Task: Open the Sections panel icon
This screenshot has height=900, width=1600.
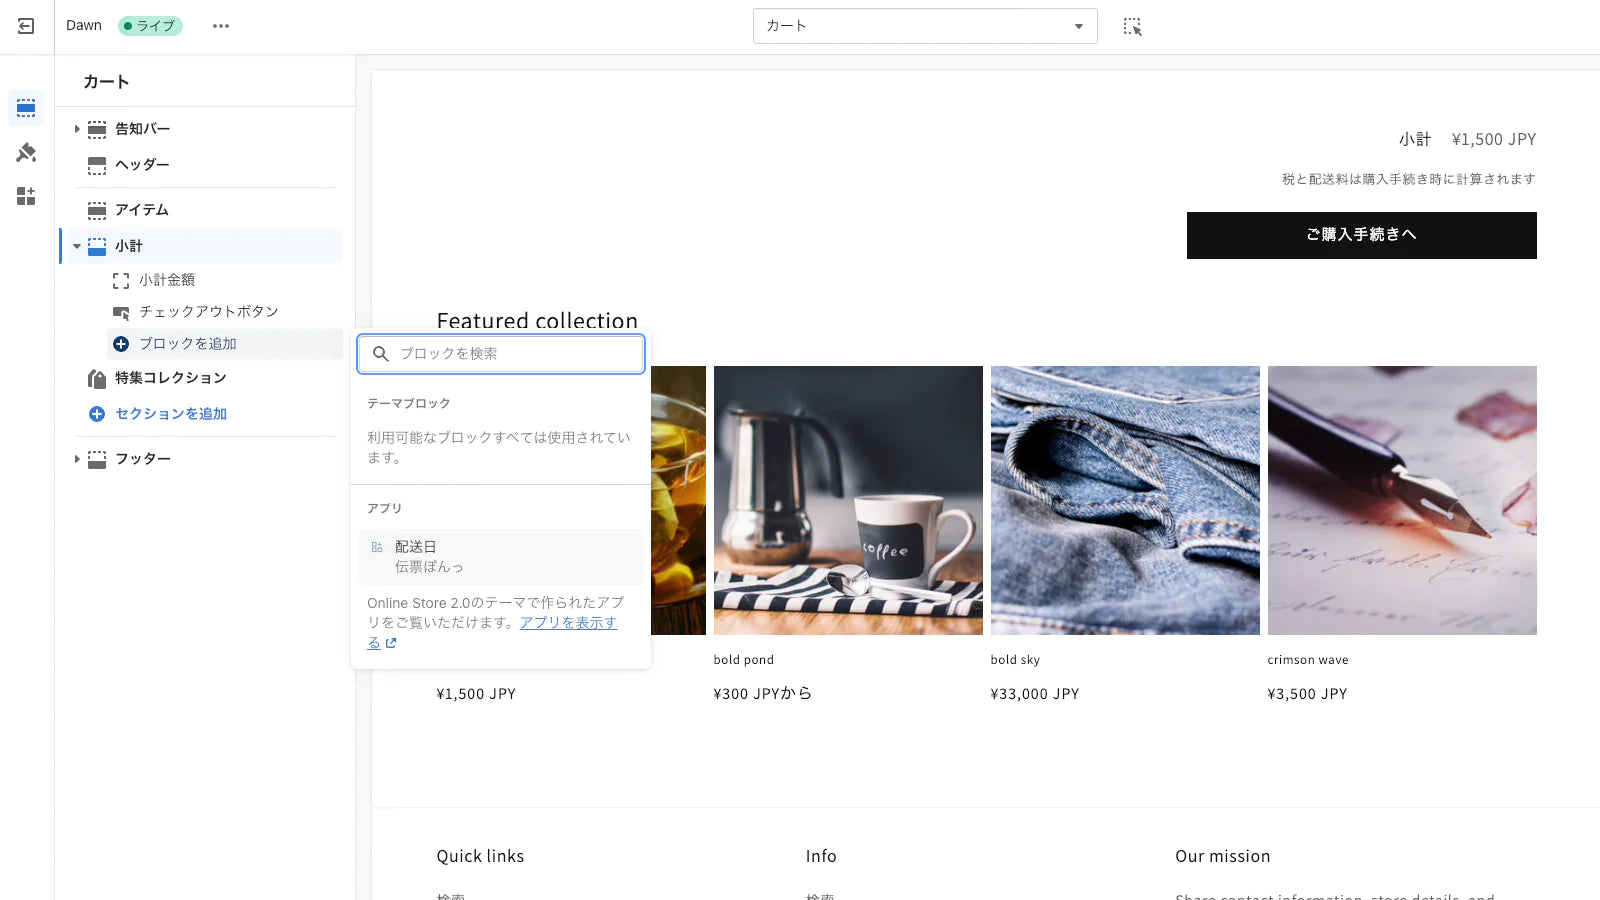Action: 26,108
